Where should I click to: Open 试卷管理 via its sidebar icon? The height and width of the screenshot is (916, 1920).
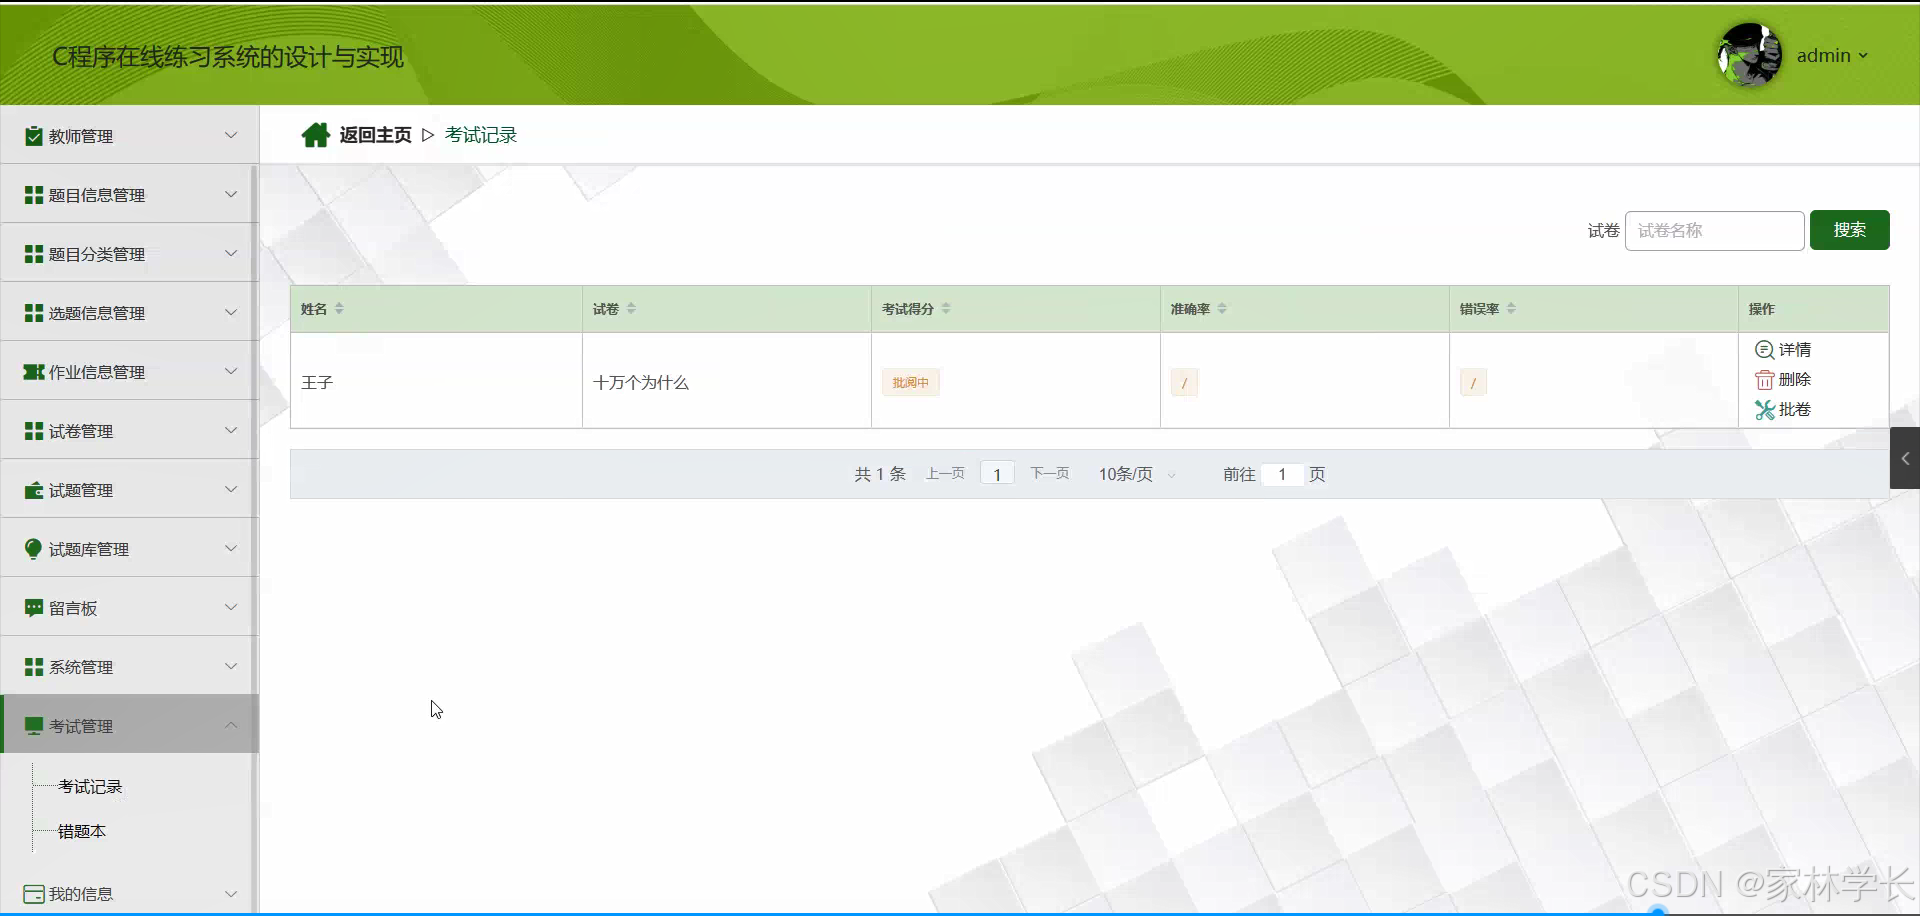pos(33,430)
